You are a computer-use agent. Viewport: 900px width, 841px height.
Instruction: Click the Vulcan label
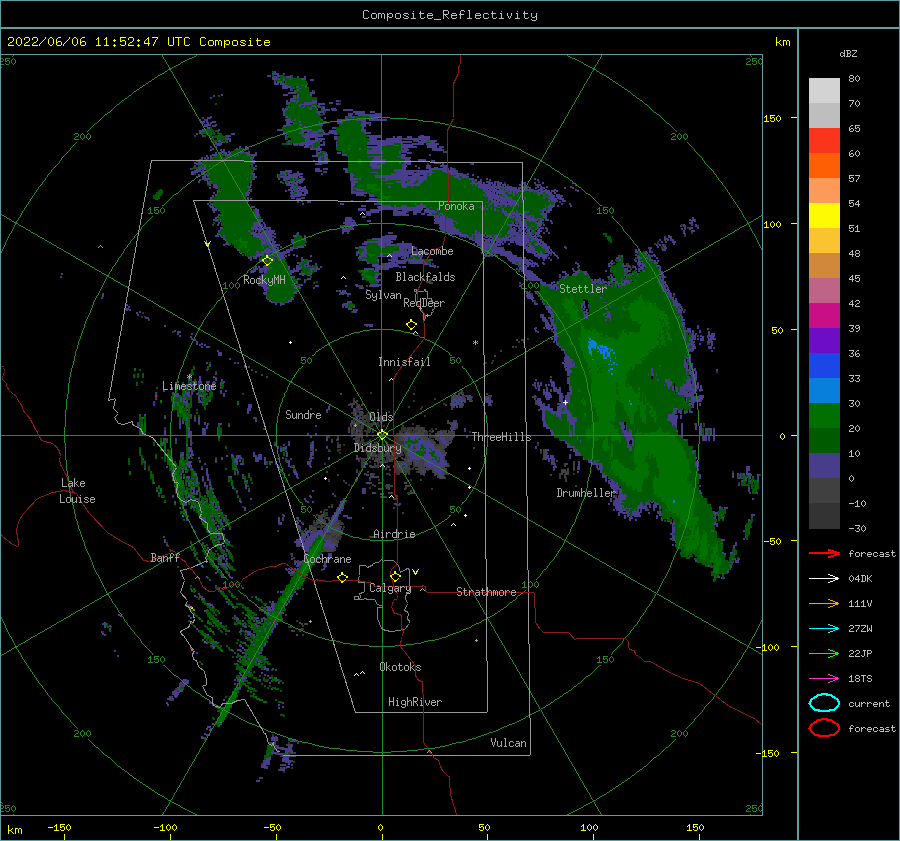tap(508, 743)
